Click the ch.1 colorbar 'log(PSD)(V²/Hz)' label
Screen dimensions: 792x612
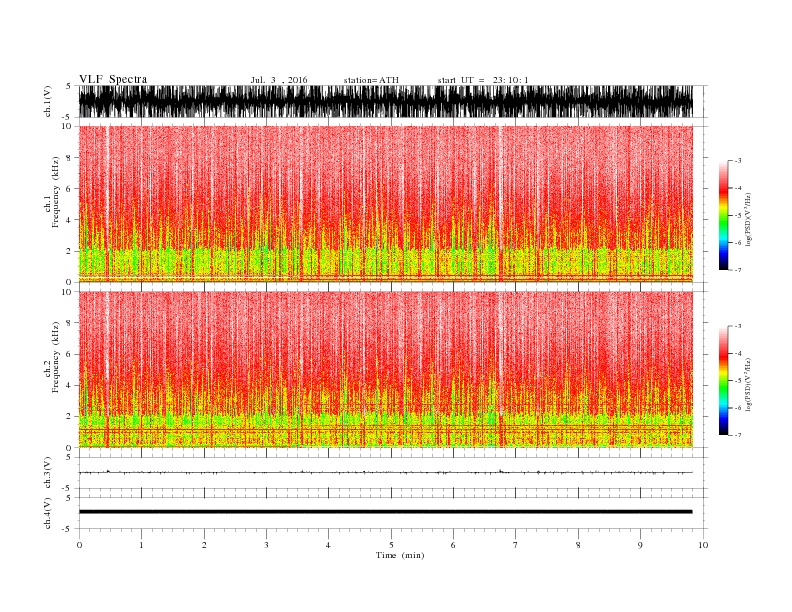tap(748, 219)
